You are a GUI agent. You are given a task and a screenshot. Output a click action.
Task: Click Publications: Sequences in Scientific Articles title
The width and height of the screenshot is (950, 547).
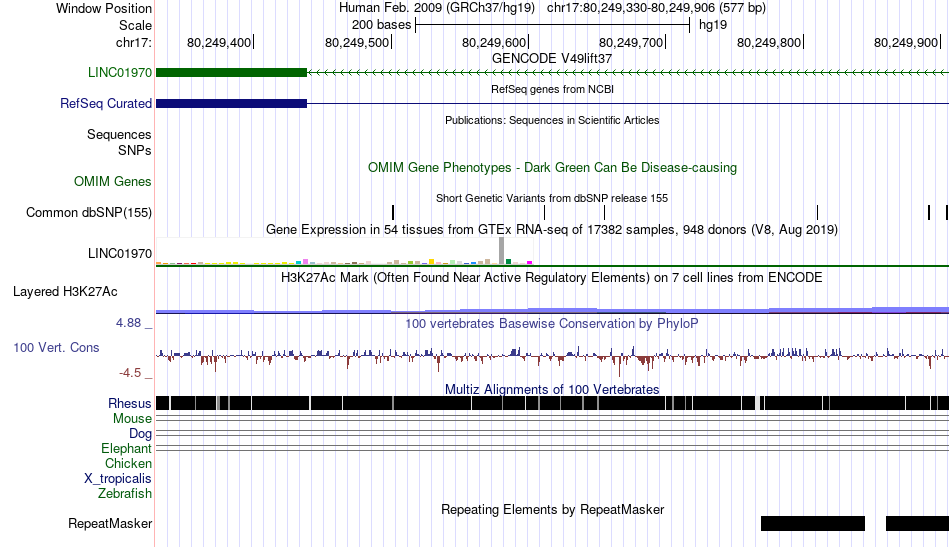point(552,120)
